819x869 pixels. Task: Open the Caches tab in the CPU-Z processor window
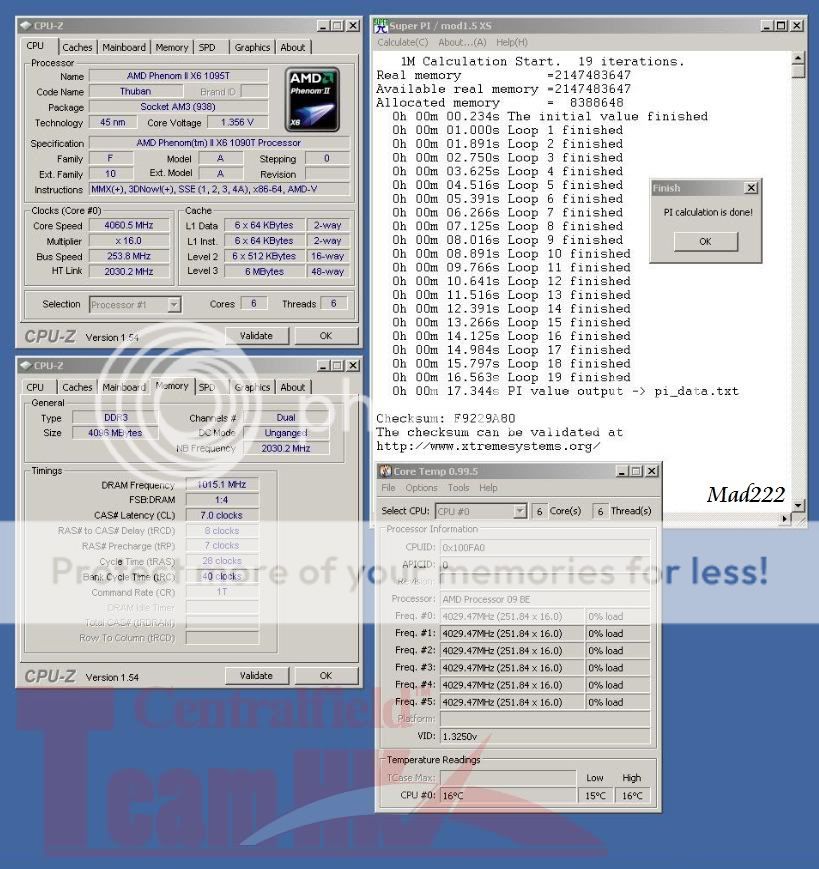click(77, 48)
